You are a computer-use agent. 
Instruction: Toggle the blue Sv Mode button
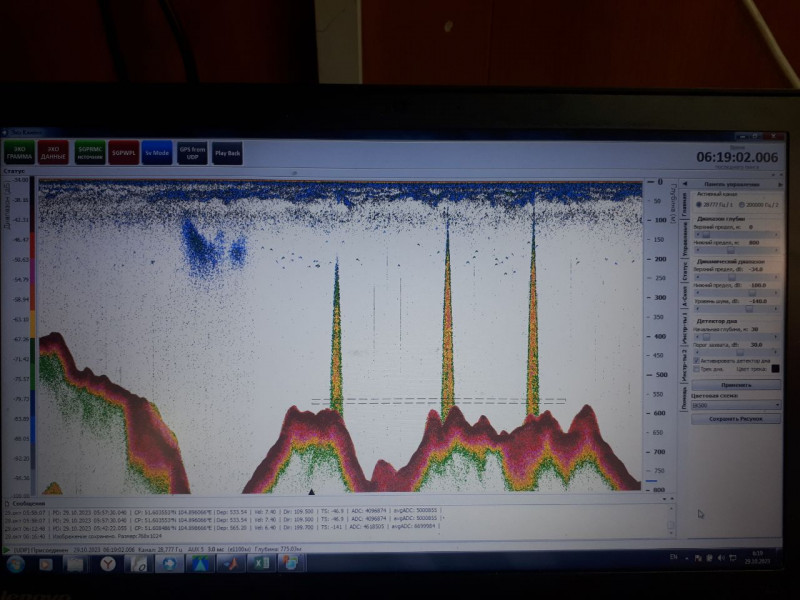tap(155, 153)
